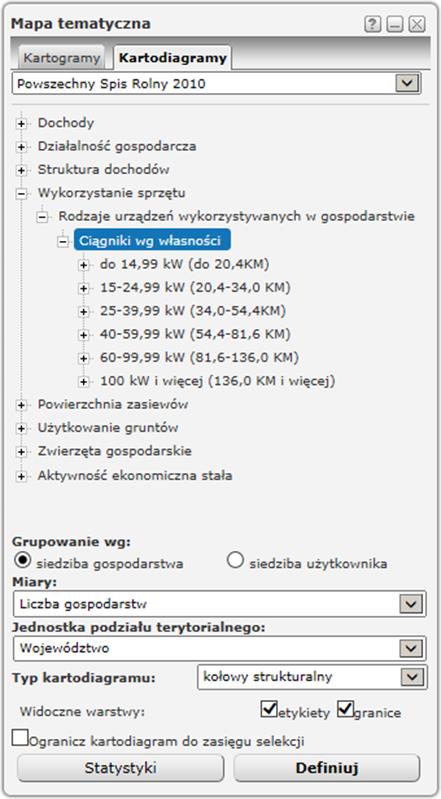Collapse the Wykorzystanie sprzętu minus icon
This screenshot has height=799, width=441.
21,194
